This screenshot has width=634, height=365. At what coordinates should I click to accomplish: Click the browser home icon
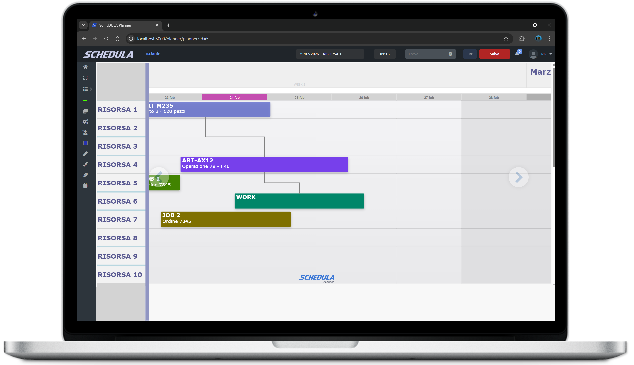117,38
